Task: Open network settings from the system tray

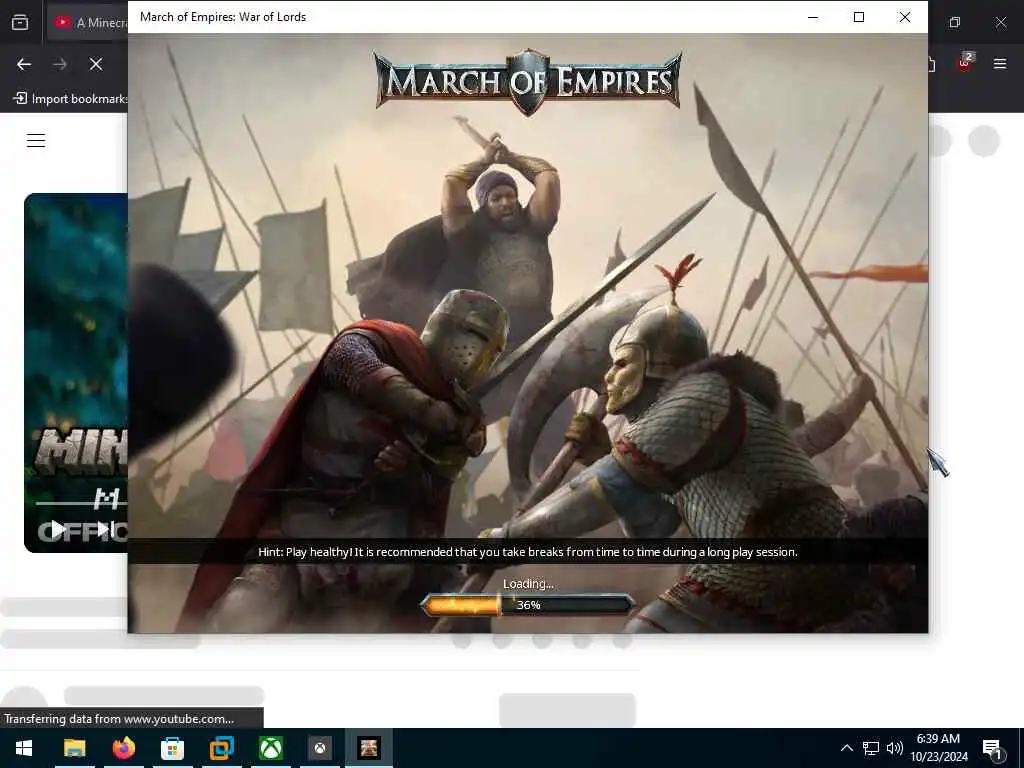Action: point(871,748)
